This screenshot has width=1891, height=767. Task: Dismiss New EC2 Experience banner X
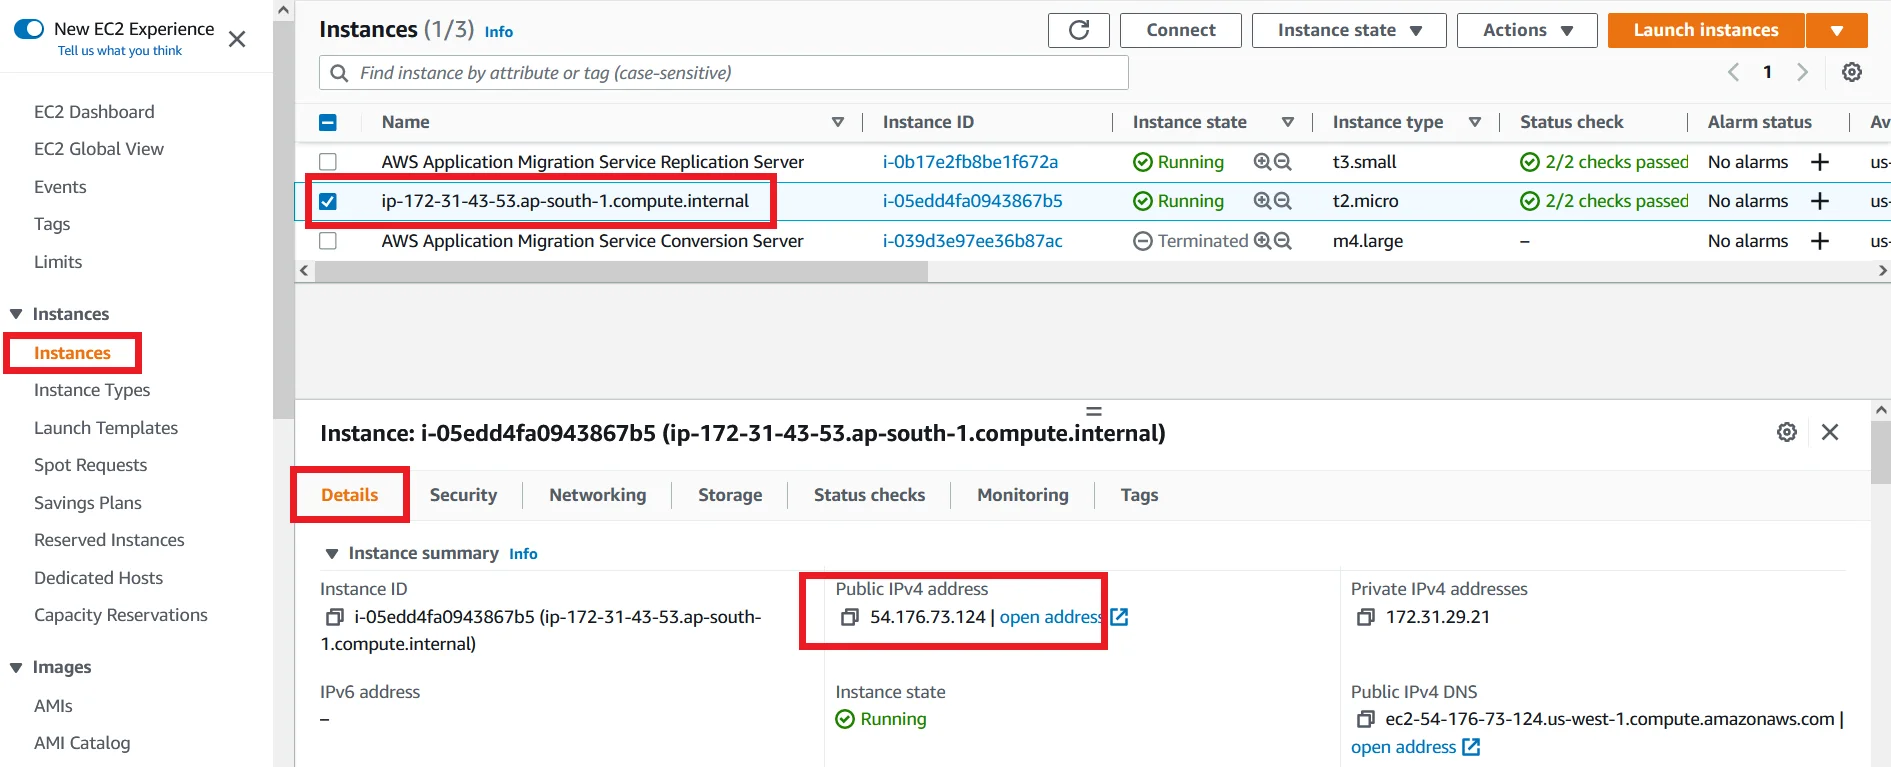(x=237, y=39)
